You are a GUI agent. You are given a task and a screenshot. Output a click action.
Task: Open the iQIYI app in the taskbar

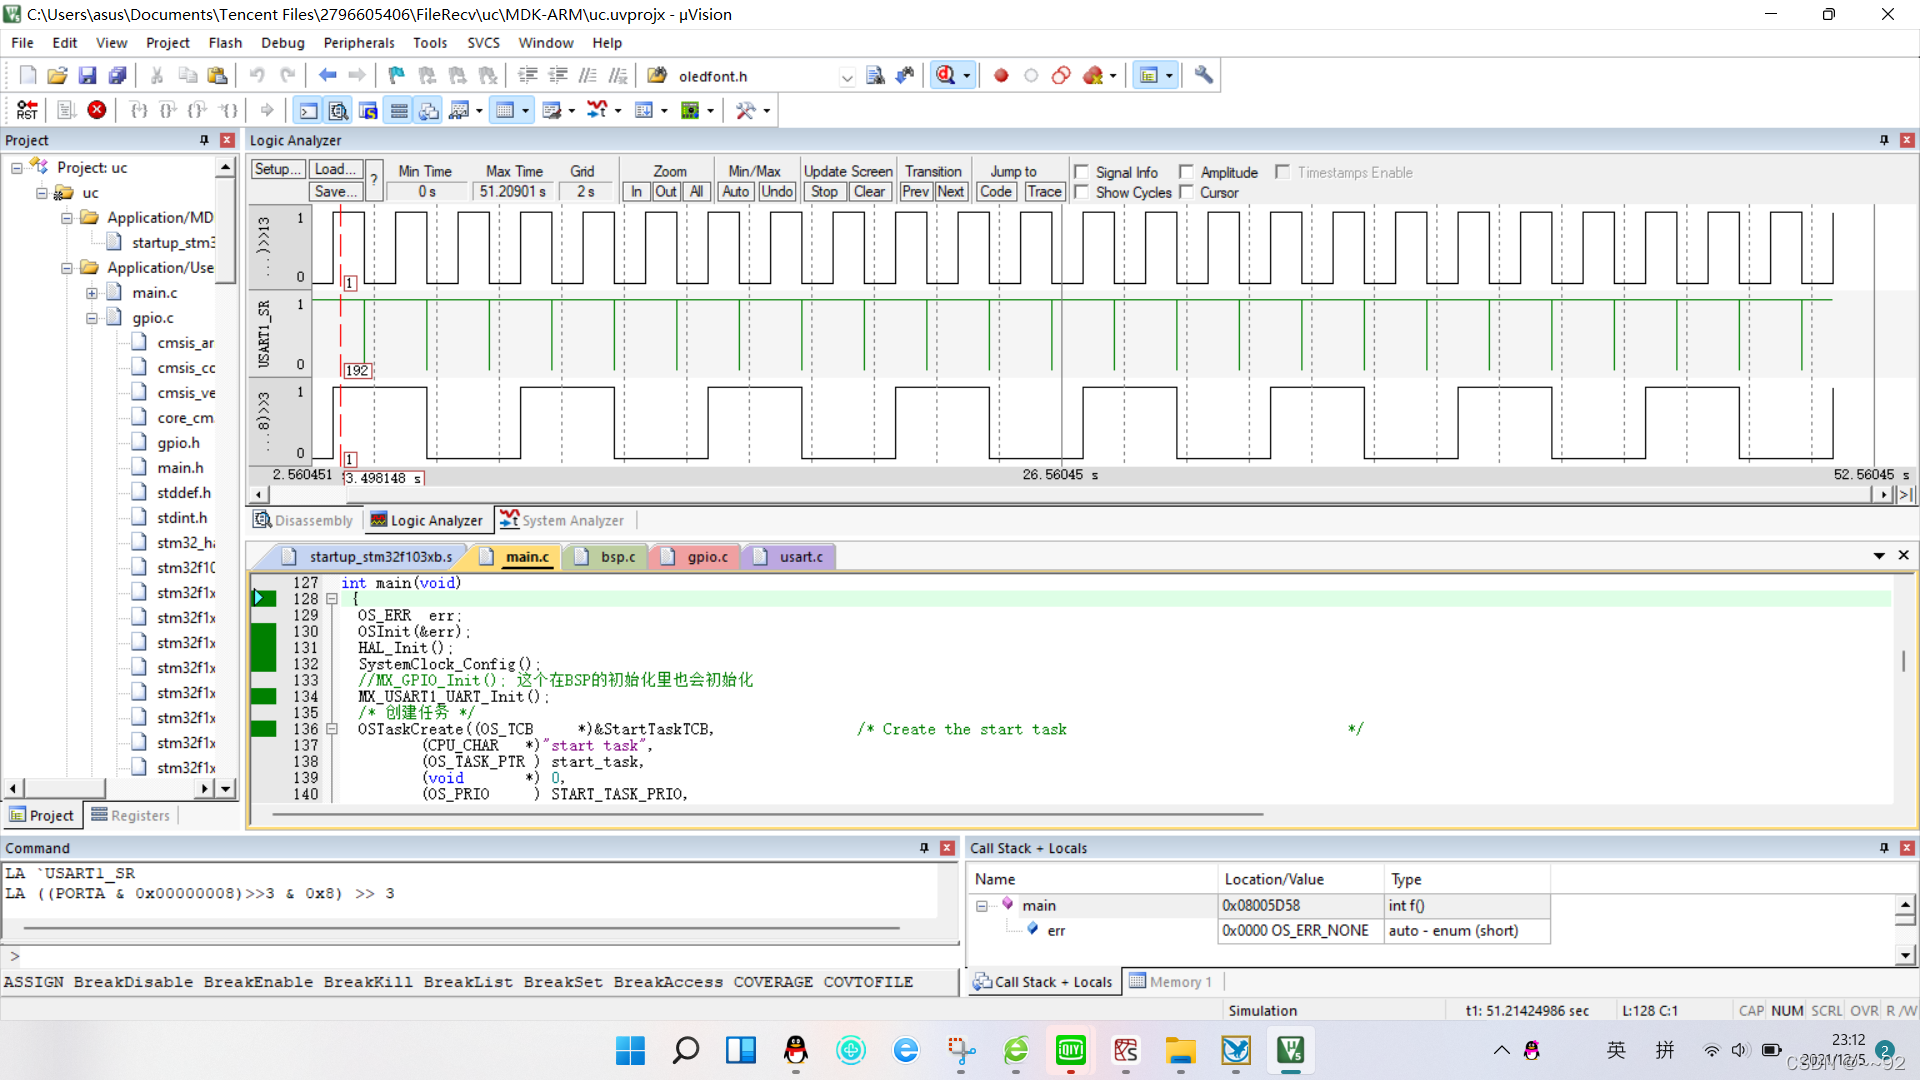pyautogui.click(x=1070, y=1050)
